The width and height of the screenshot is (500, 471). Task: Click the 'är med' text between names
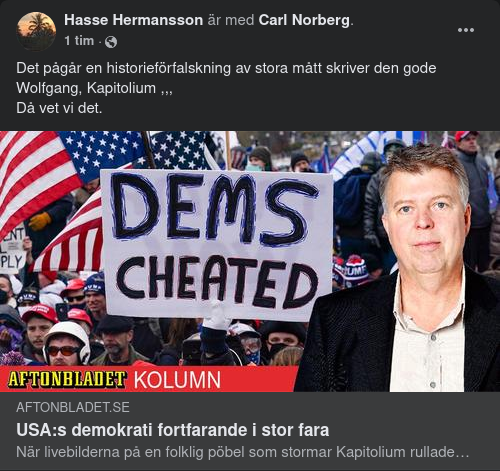[231, 20]
